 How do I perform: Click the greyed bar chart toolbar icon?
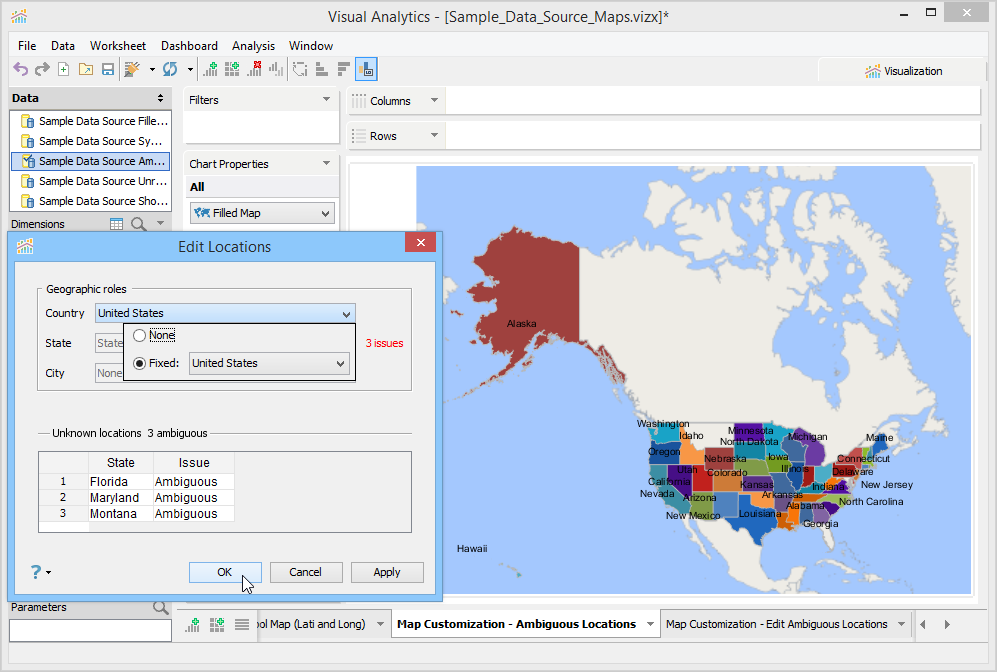[276, 69]
